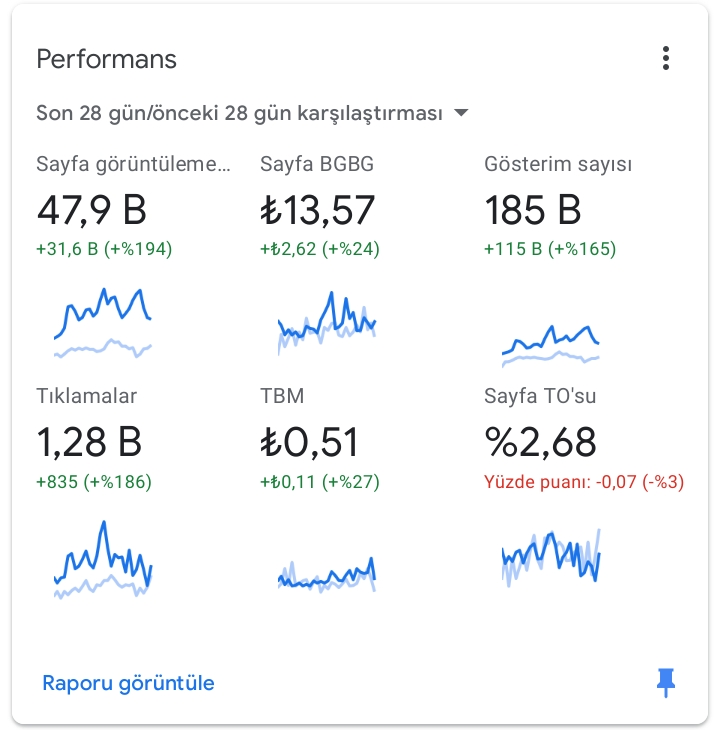Open the Sayfa BGBG sparkline chart
Image resolution: width=720 pixels, height=730 pixels.
click(327, 323)
